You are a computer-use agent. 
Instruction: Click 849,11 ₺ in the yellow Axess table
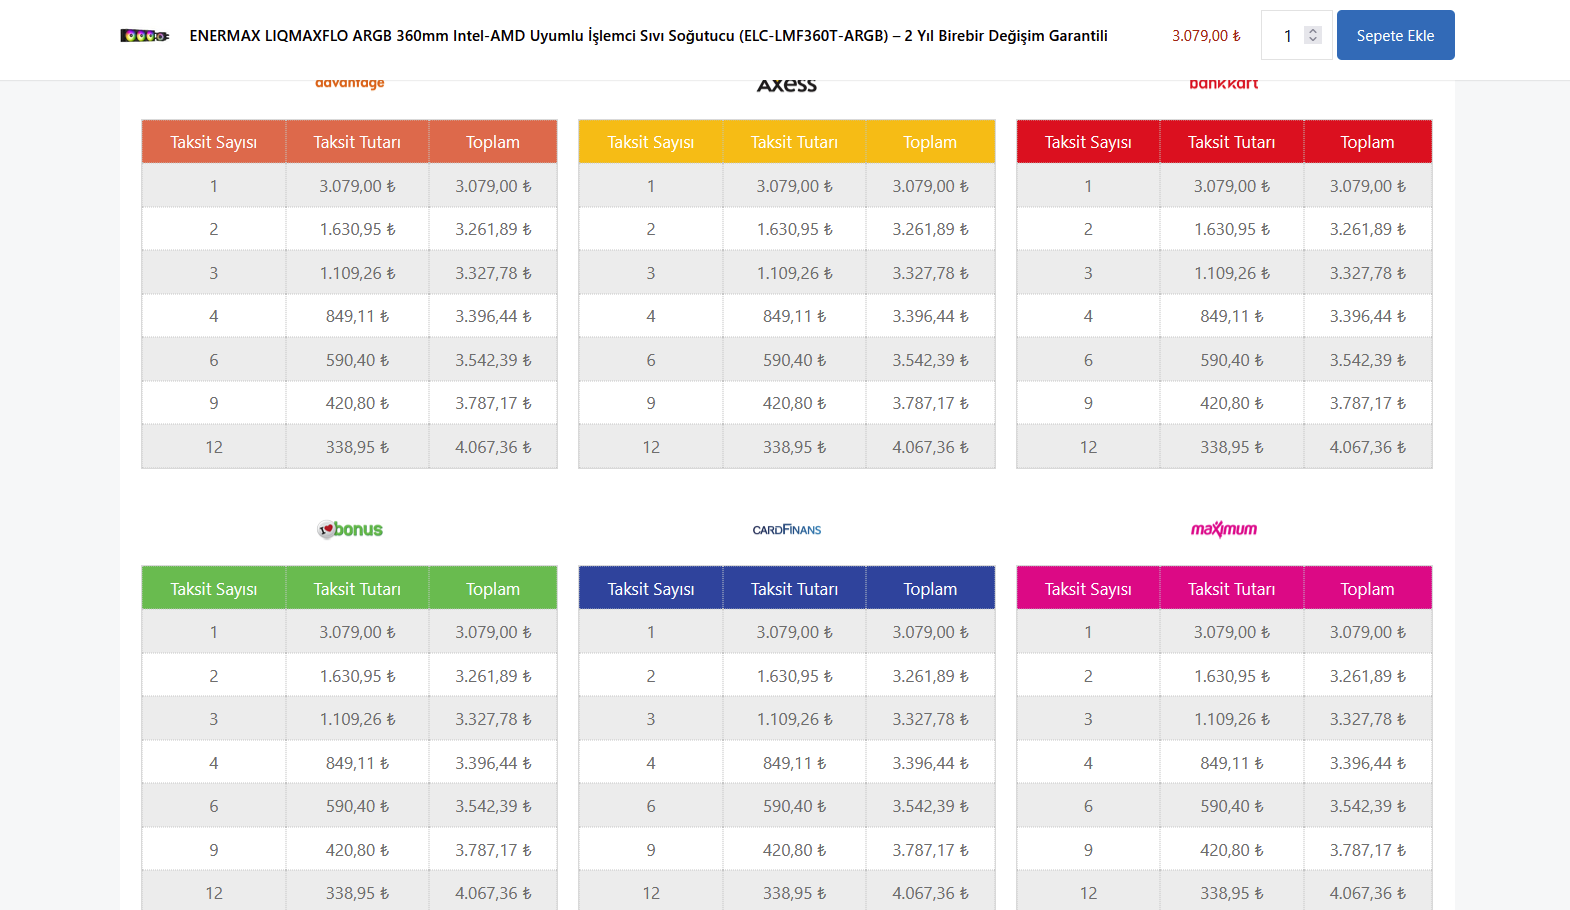click(794, 316)
